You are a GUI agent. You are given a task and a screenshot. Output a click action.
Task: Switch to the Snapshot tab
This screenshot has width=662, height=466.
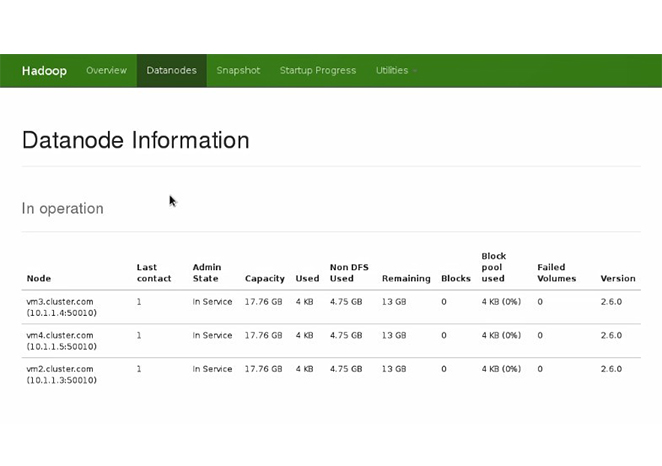coord(238,71)
